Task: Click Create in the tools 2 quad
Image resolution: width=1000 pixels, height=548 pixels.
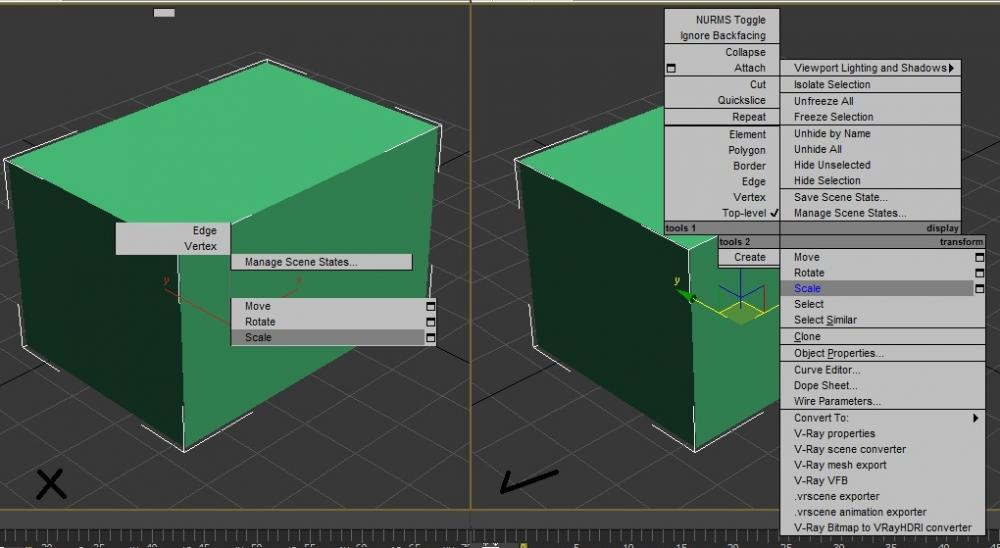Action: [749, 257]
